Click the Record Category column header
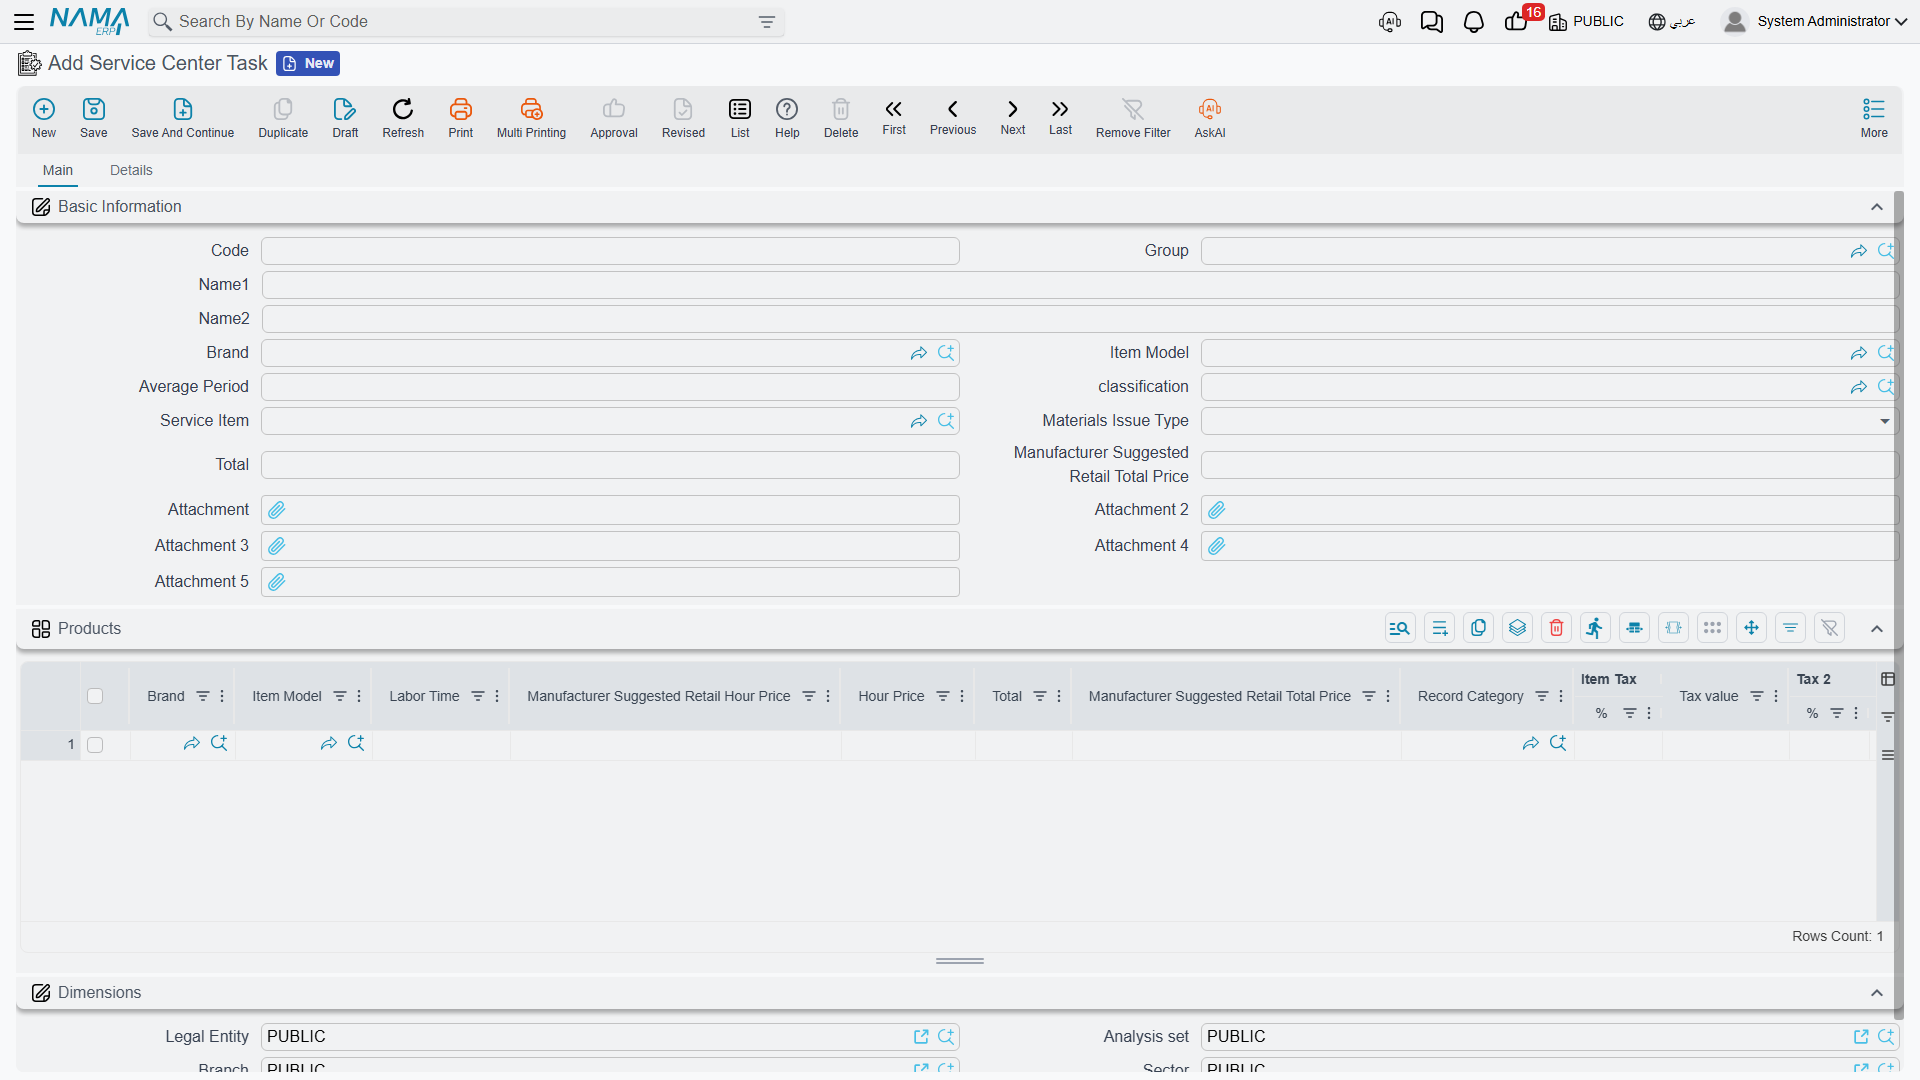The image size is (1920, 1080). click(x=1470, y=696)
